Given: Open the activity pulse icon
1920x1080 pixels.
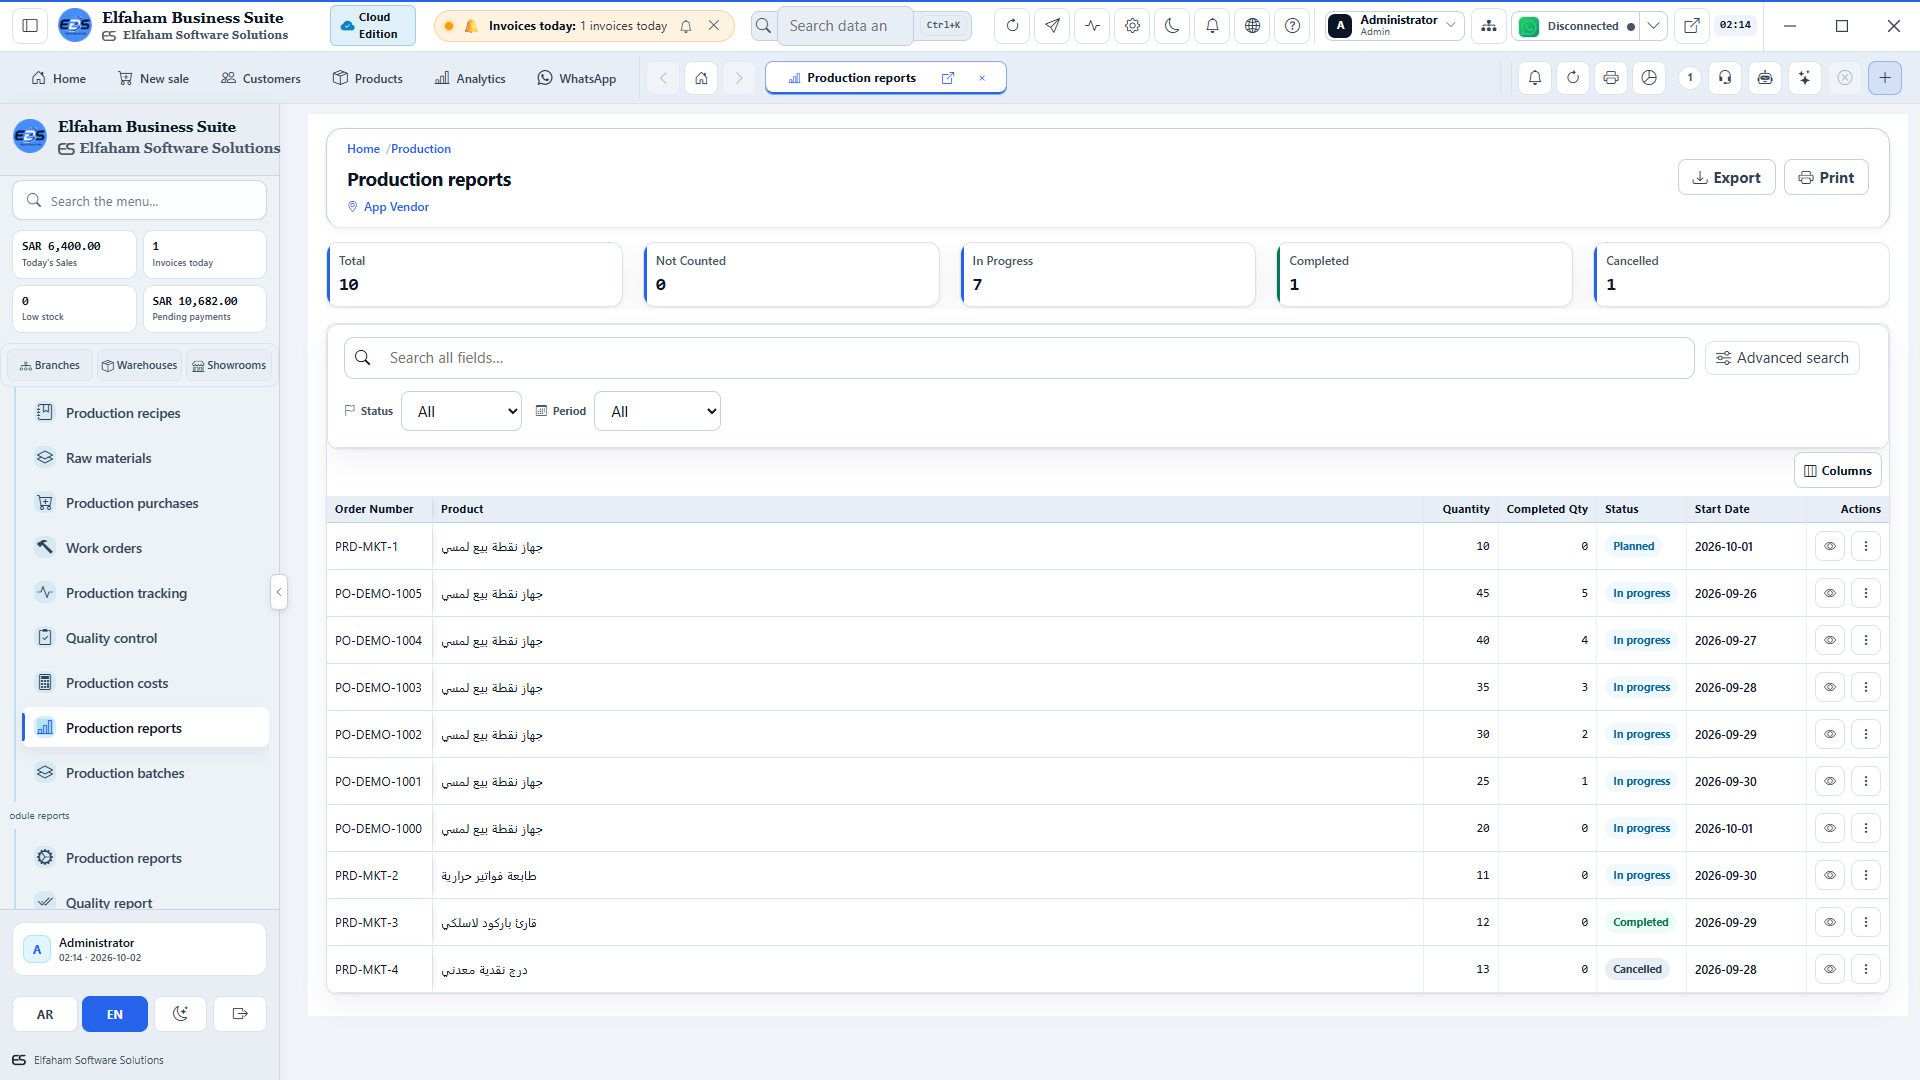Looking at the screenshot, I should click(x=1092, y=26).
